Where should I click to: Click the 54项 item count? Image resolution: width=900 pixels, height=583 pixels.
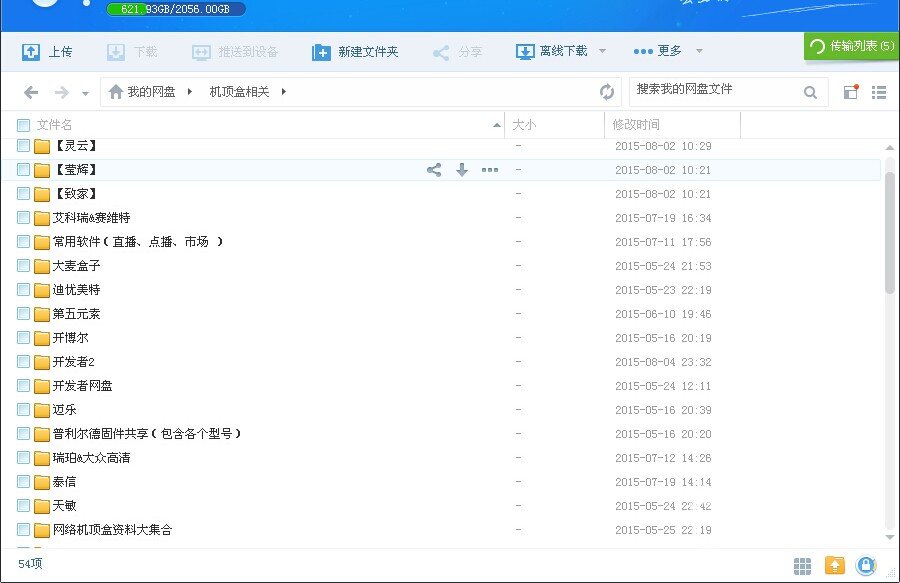pos(30,563)
